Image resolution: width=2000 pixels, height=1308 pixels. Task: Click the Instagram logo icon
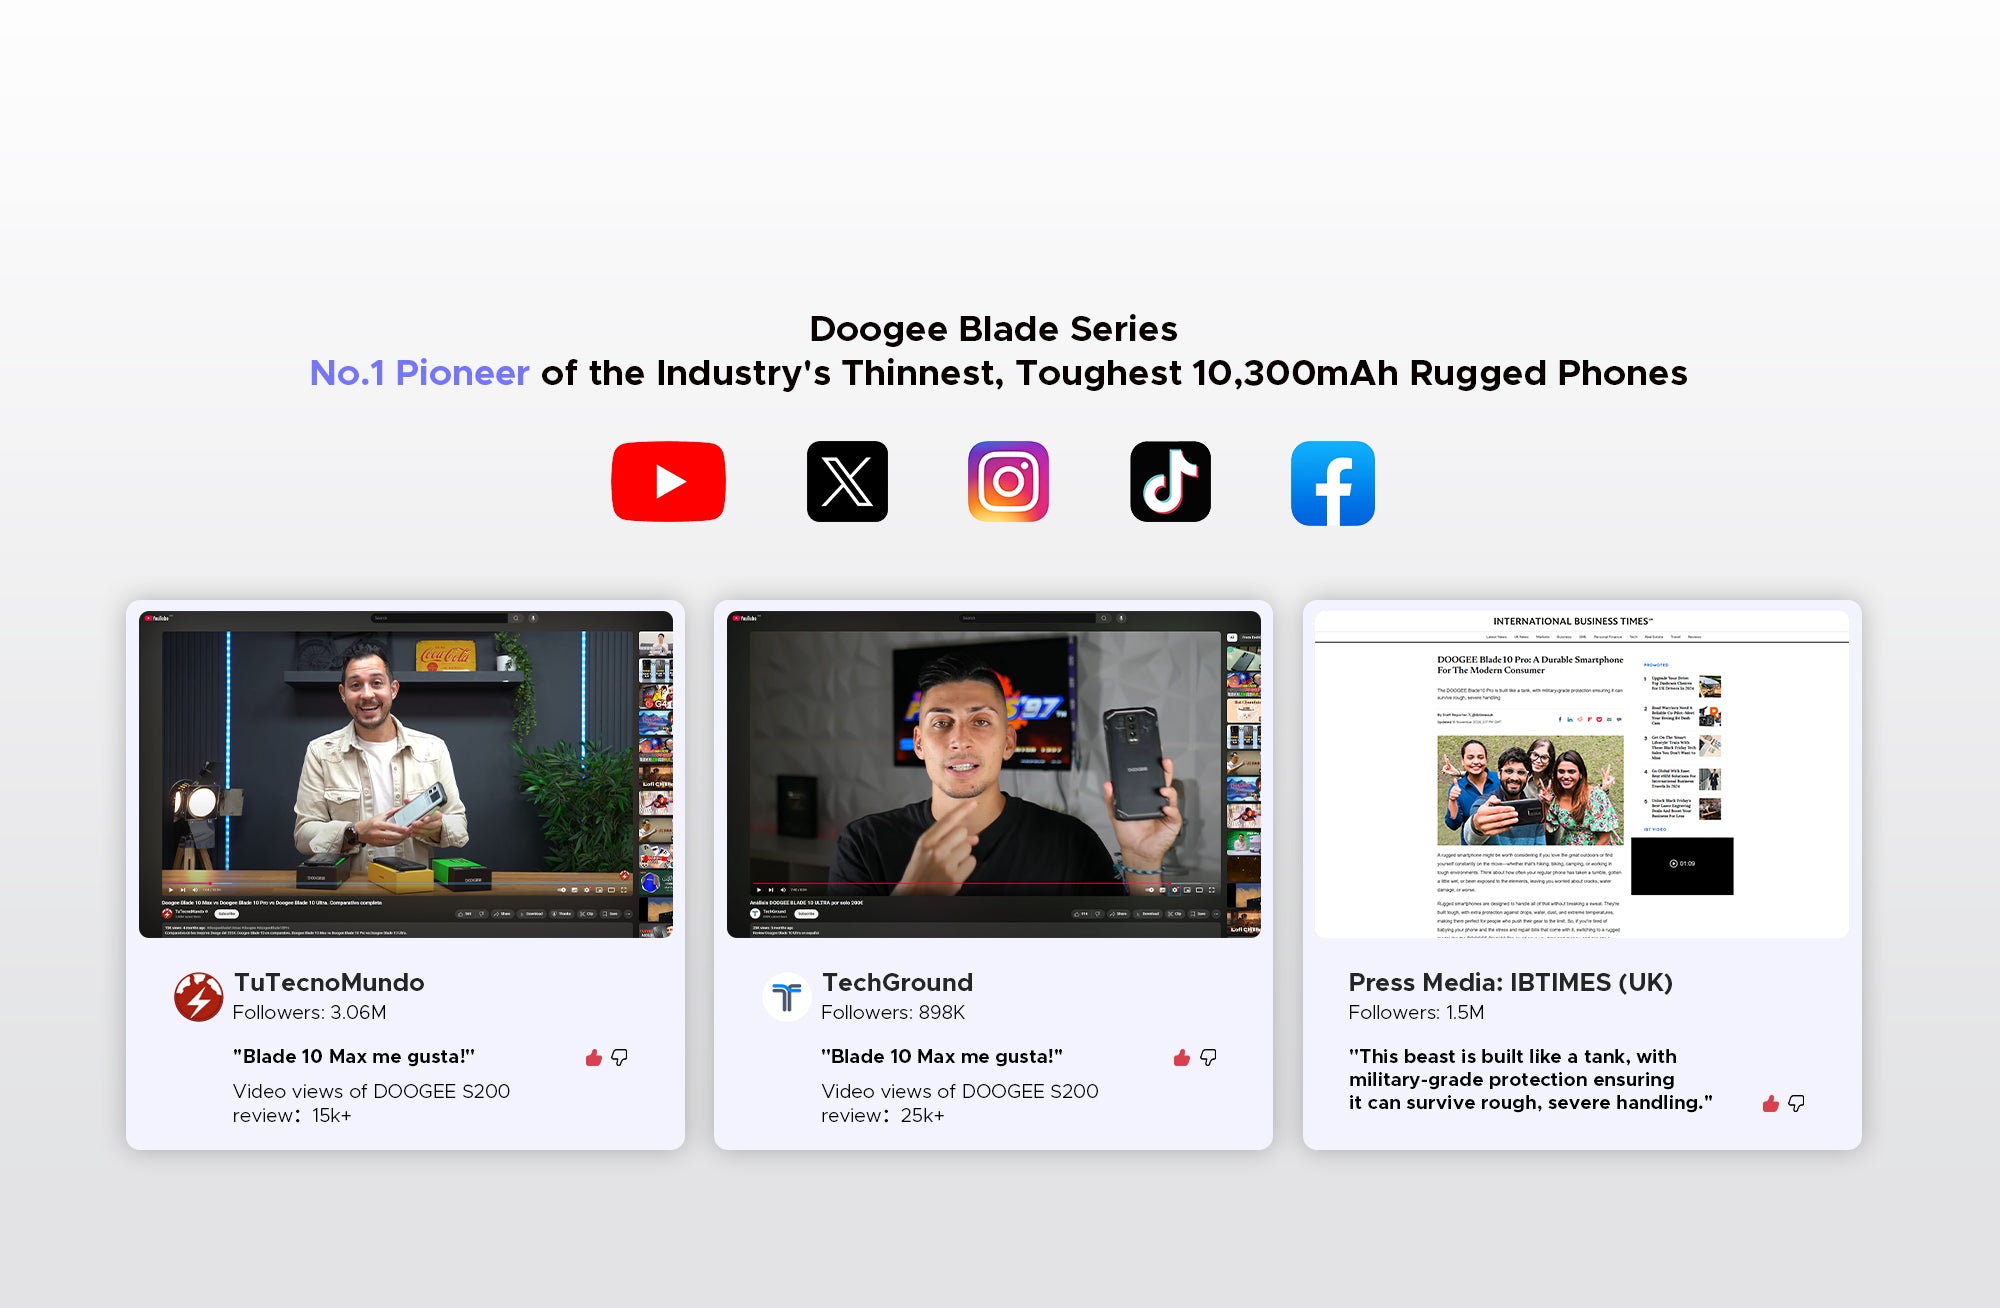(x=1008, y=481)
